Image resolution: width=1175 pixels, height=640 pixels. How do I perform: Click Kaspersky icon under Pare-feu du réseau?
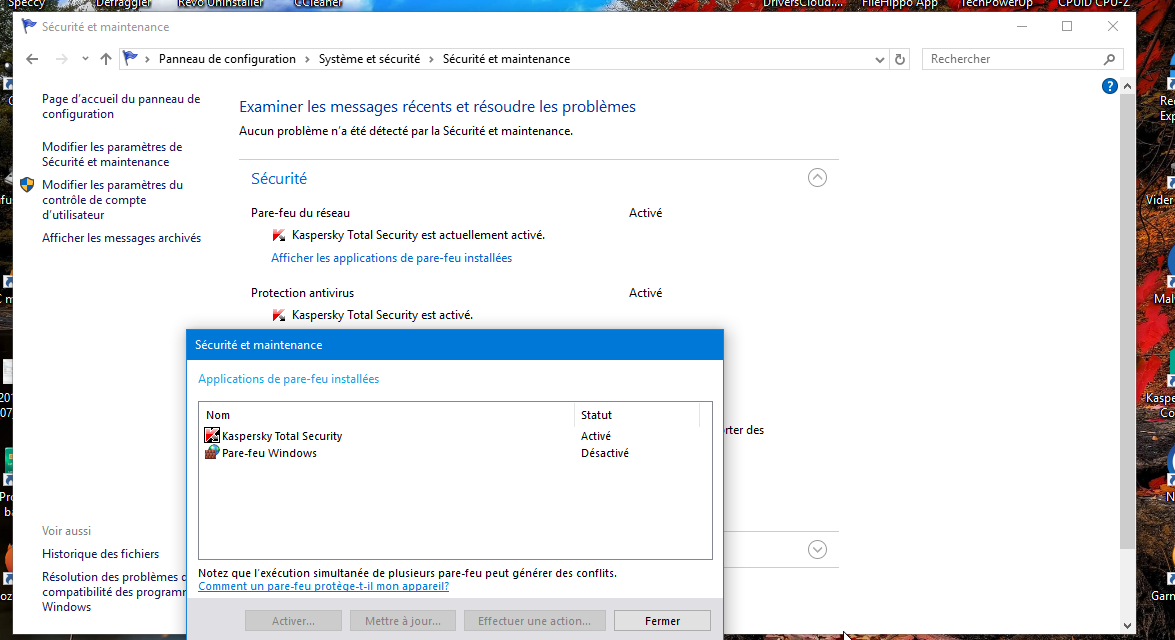tap(279, 235)
